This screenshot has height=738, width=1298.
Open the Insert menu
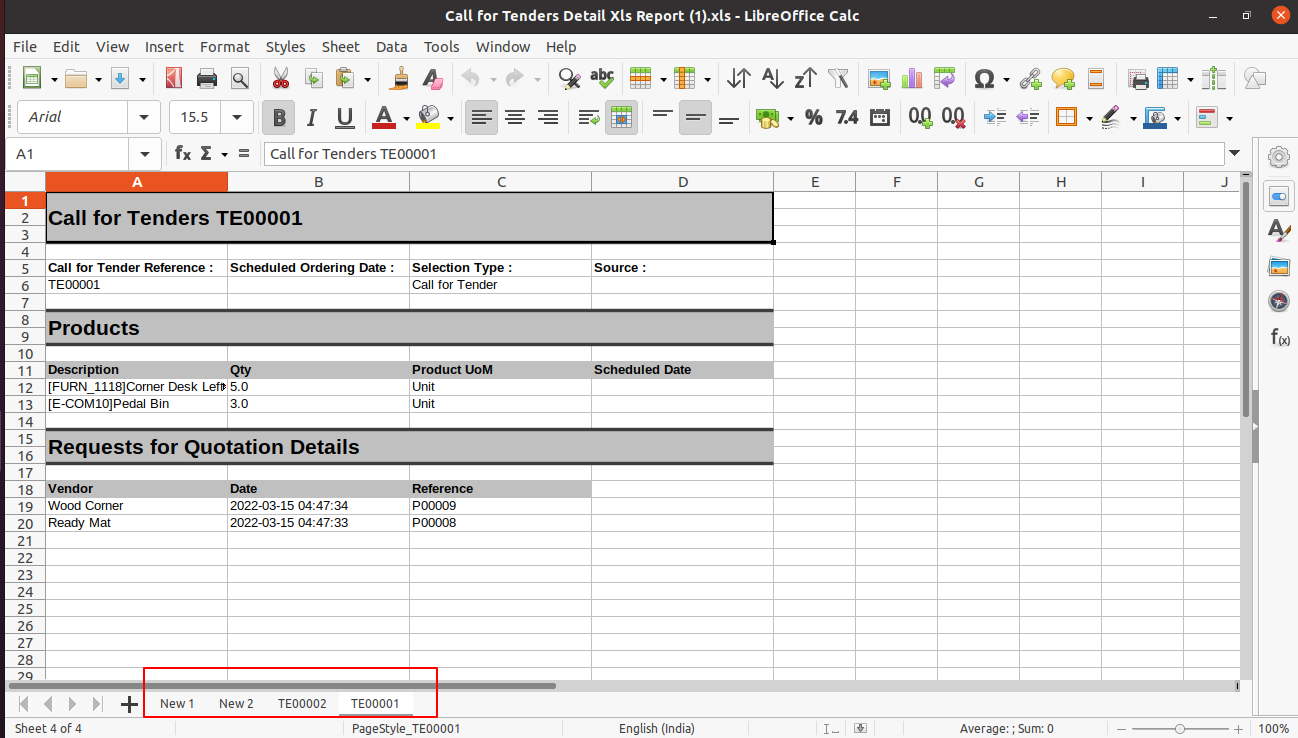pyautogui.click(x=164, y=46)
